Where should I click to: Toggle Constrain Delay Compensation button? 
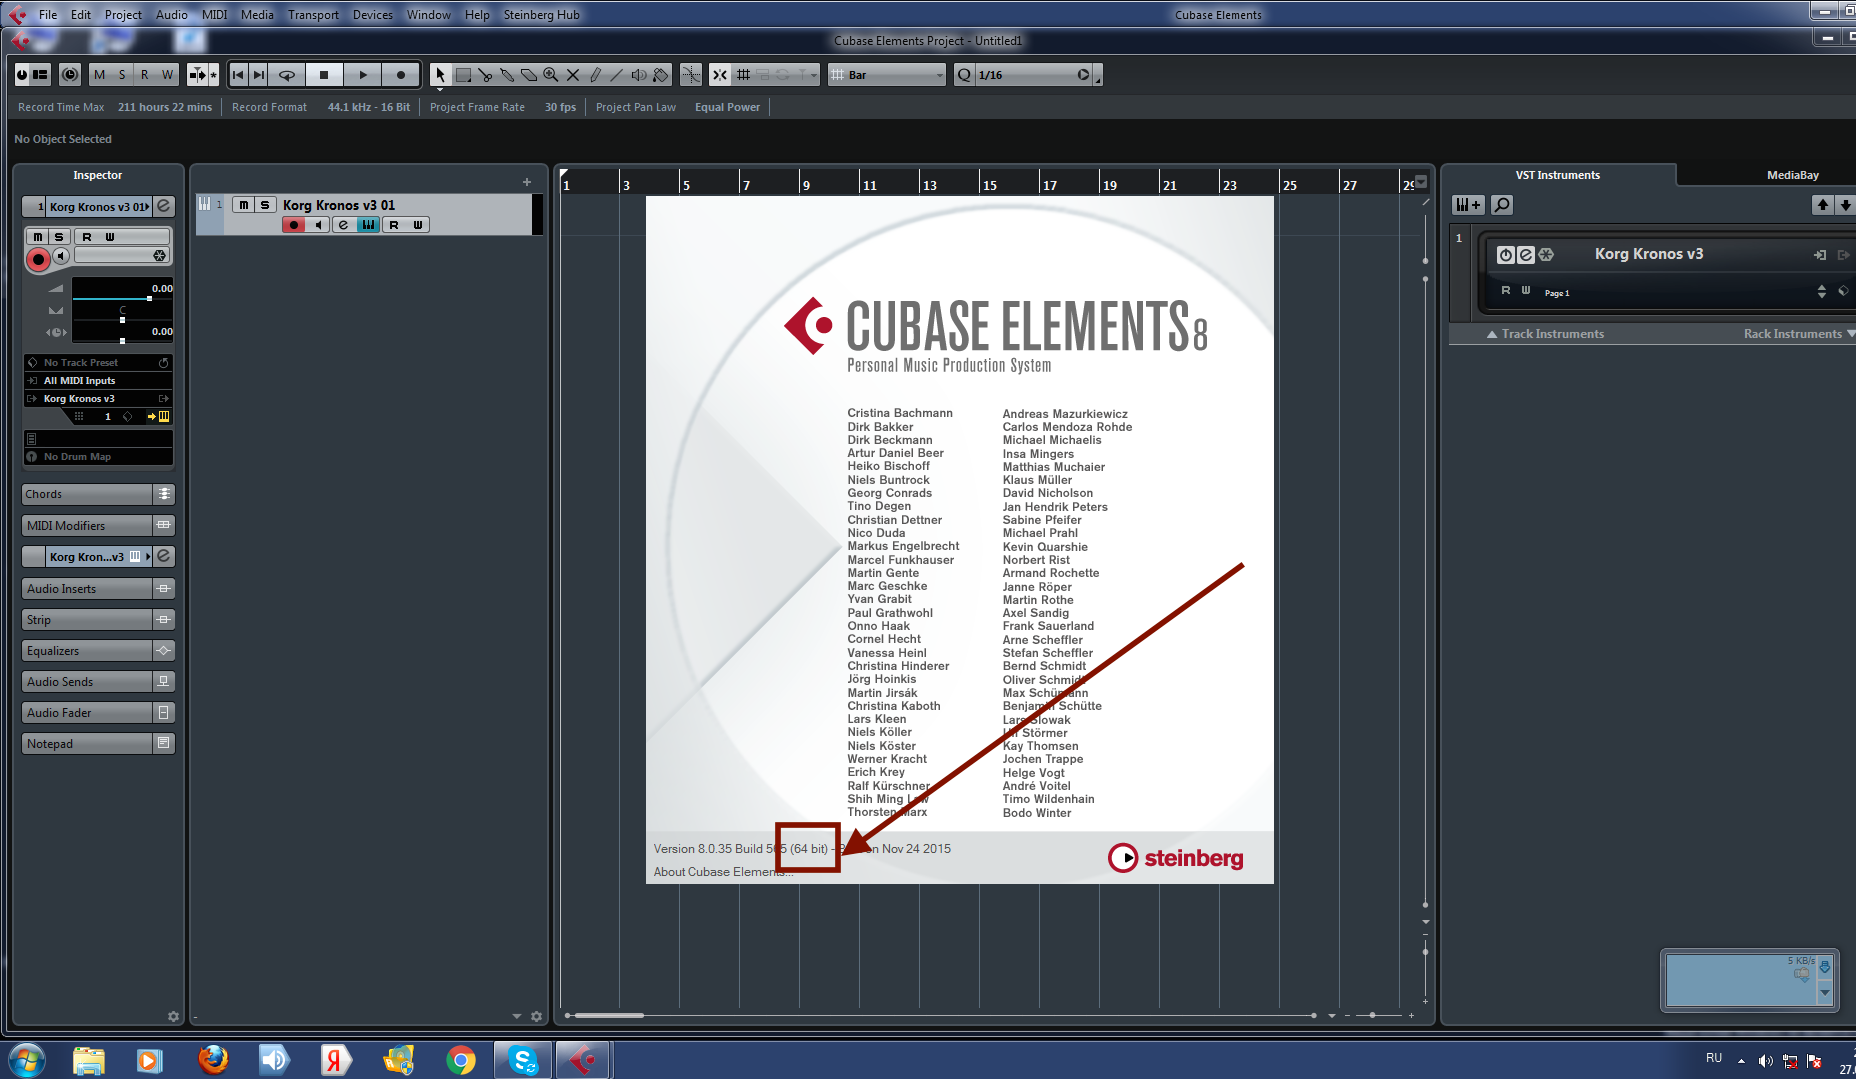point(70,75)
